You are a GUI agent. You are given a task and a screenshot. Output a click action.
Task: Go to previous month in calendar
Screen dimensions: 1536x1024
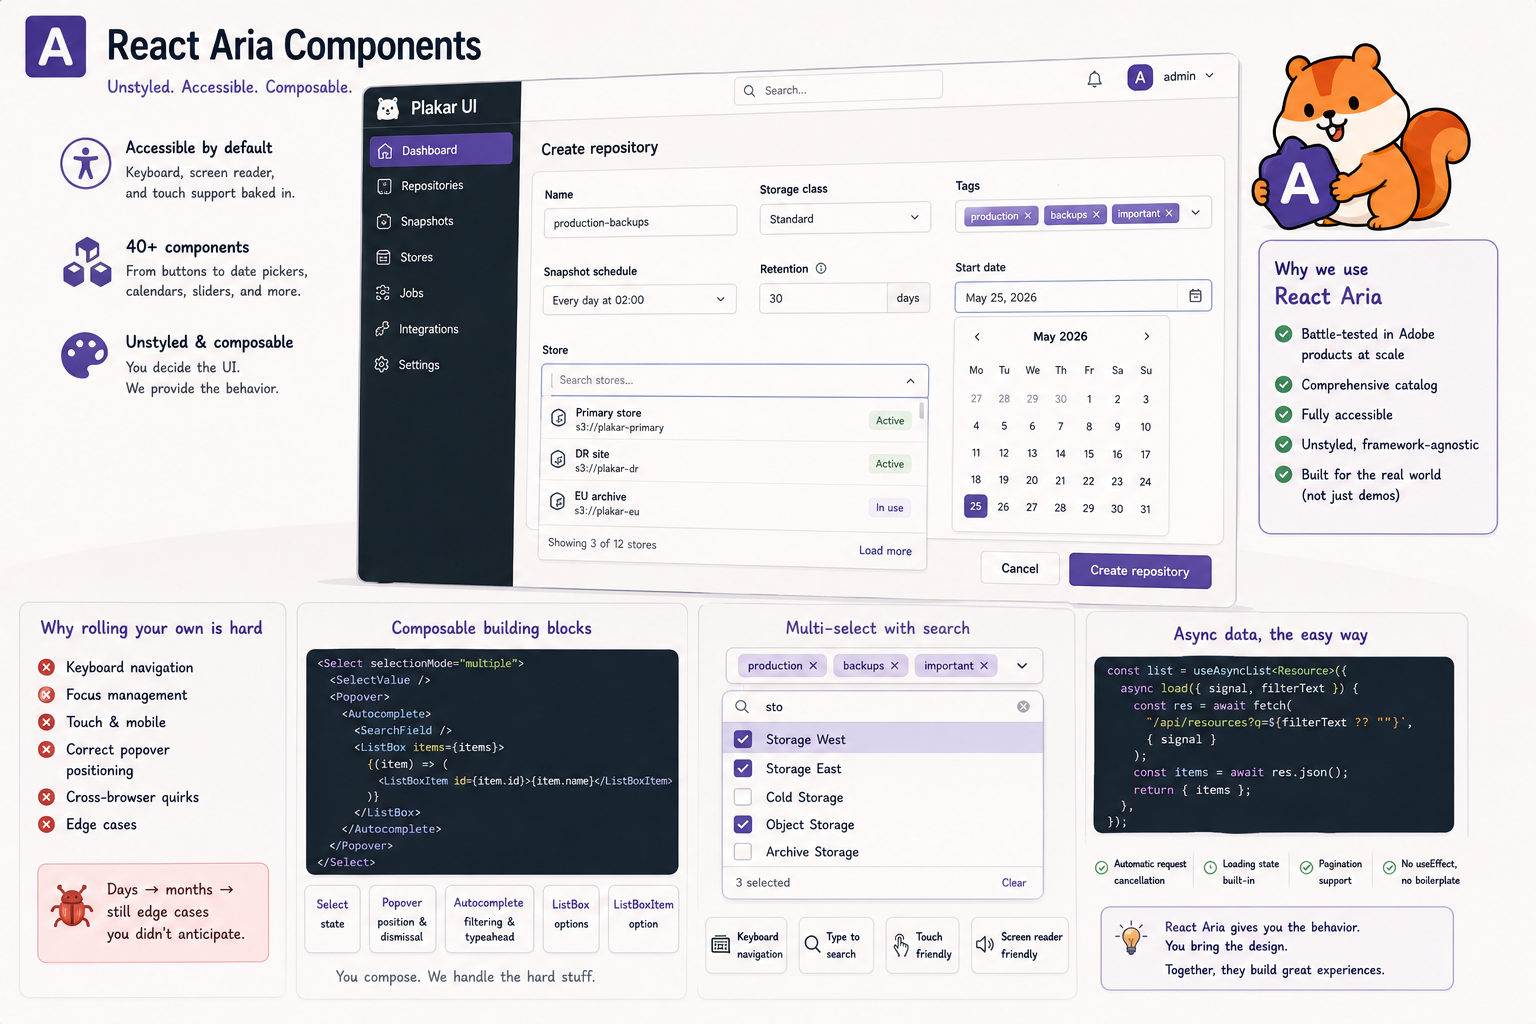pos(977,337)
